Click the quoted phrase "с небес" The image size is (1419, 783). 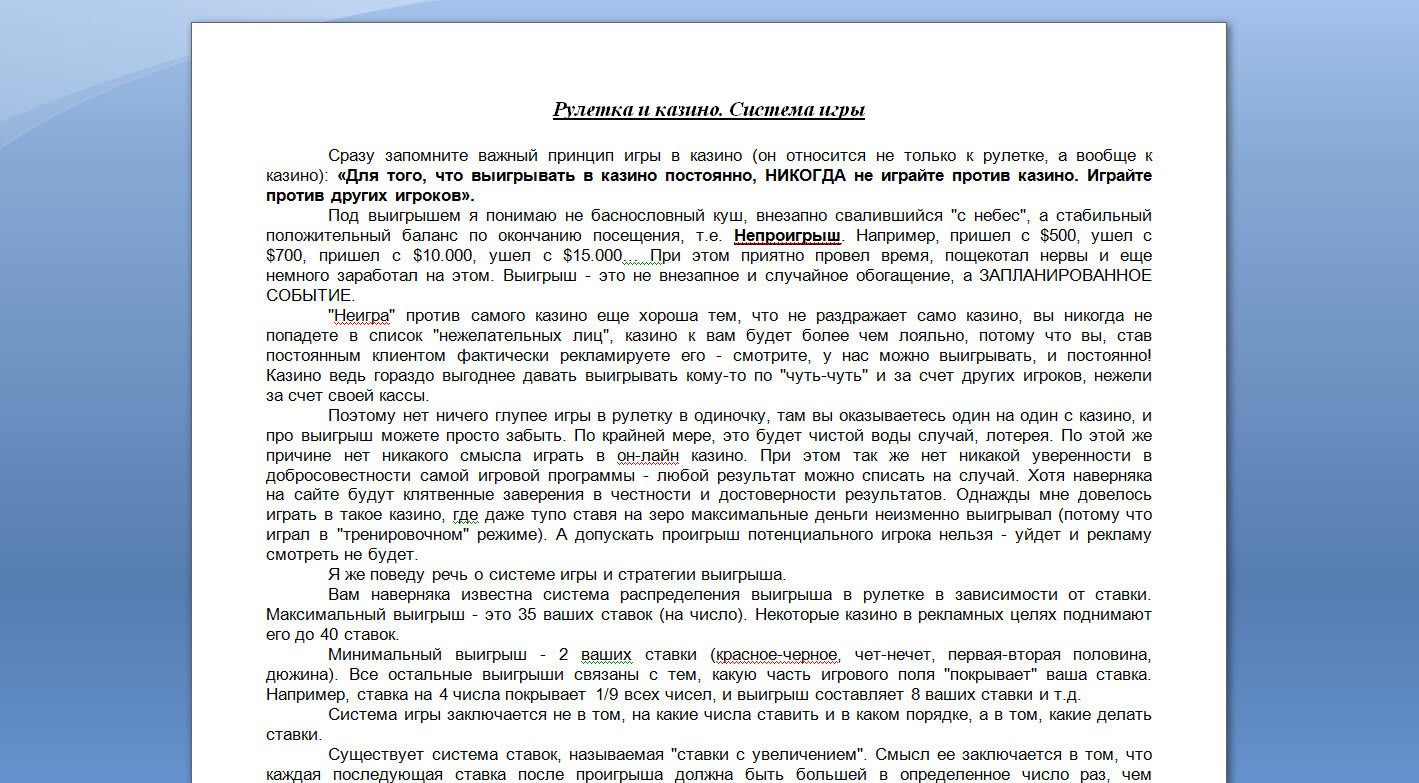pyautogui.click(x=991, y=216)
